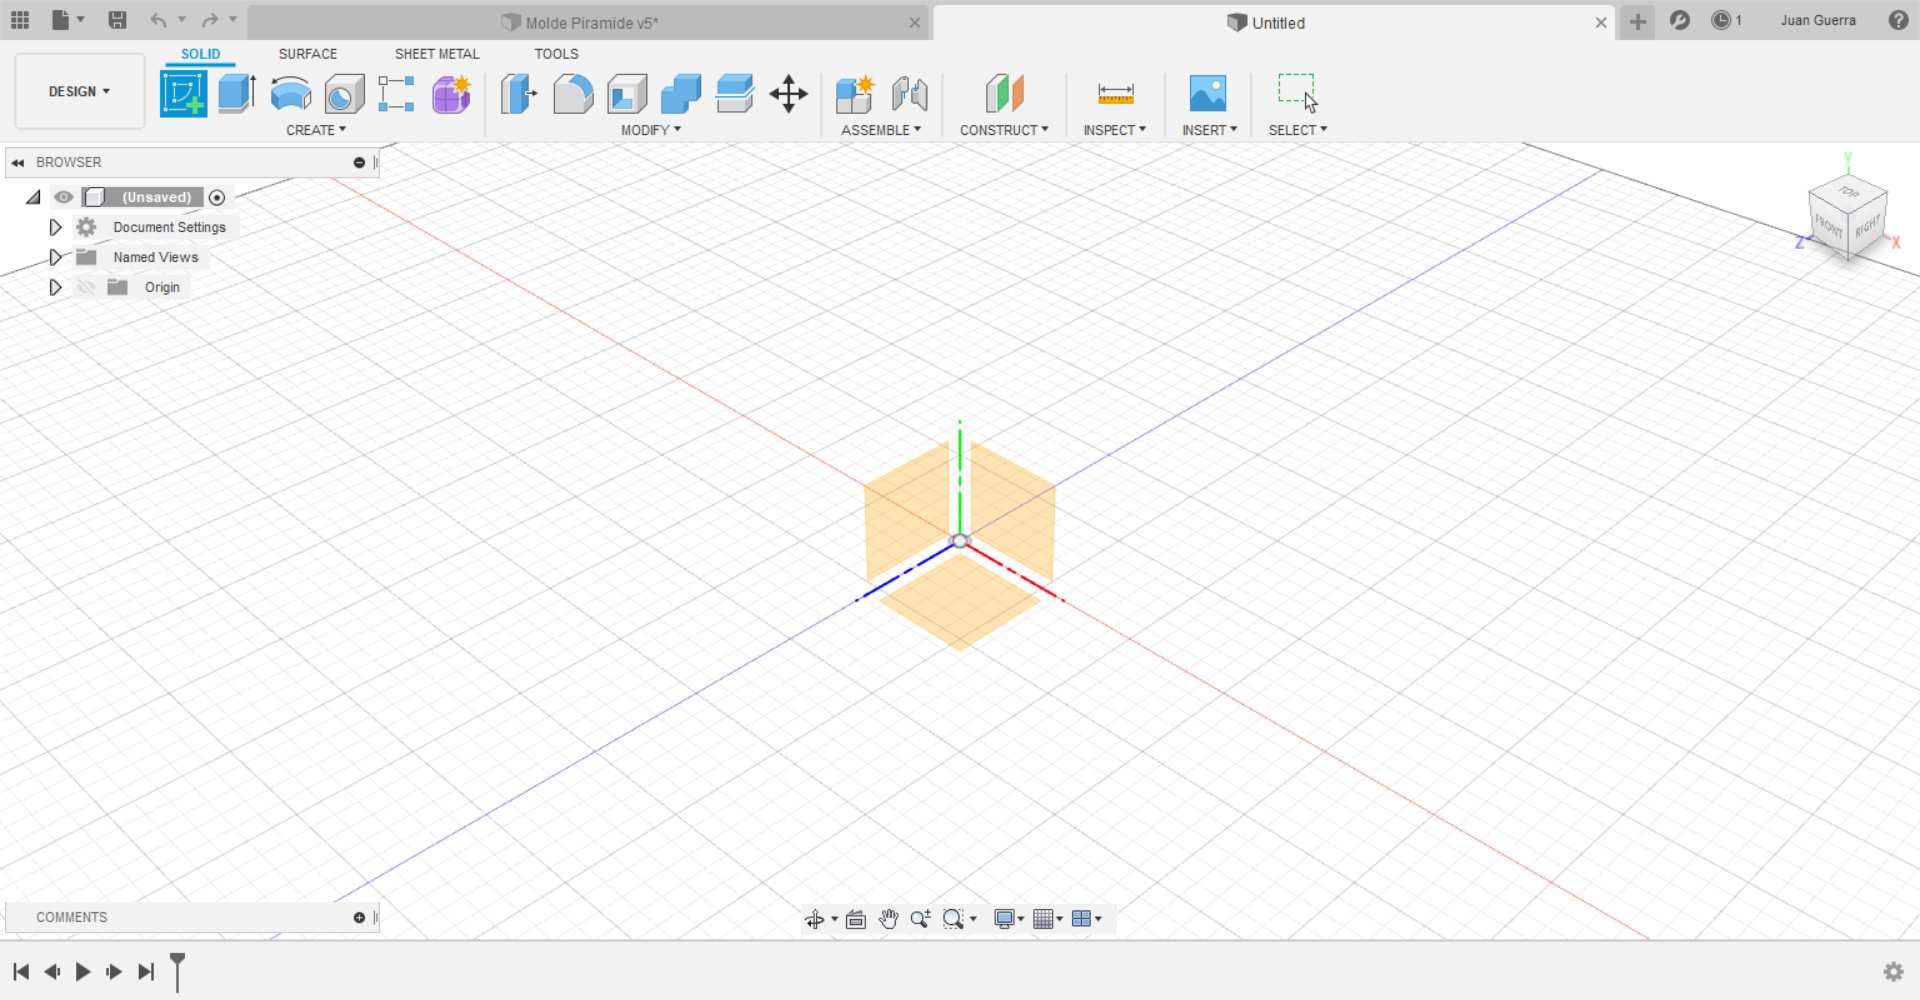Viewport: 1920px width, 1000px height.
Task: Click the Insert image icon
Action: tap(1208, 94)
